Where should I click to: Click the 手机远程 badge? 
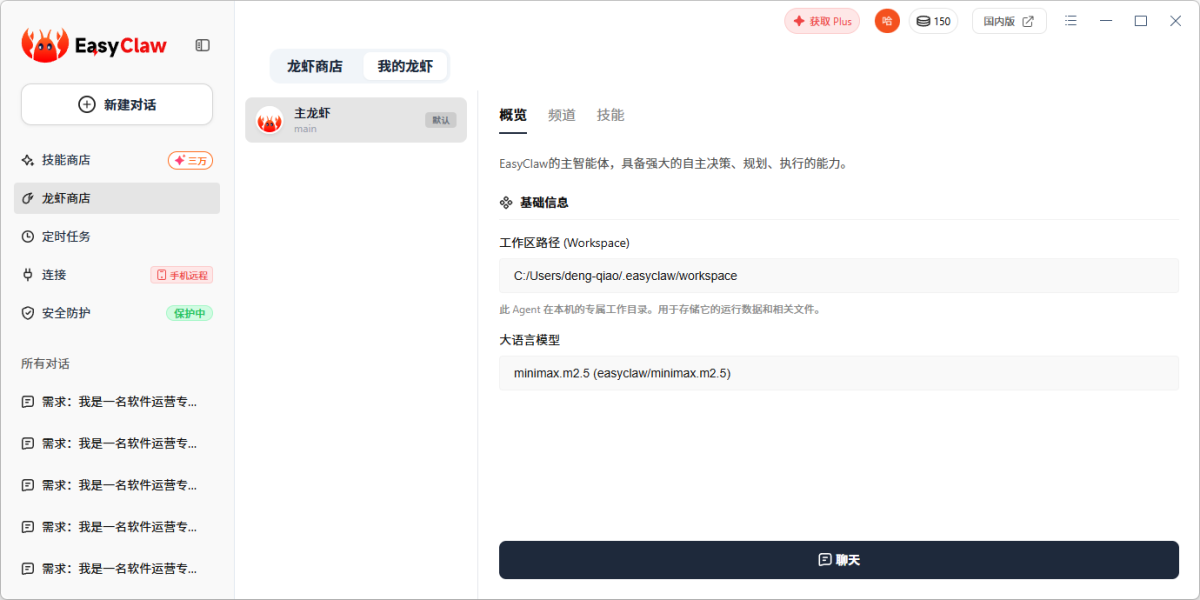coord(182,275)
